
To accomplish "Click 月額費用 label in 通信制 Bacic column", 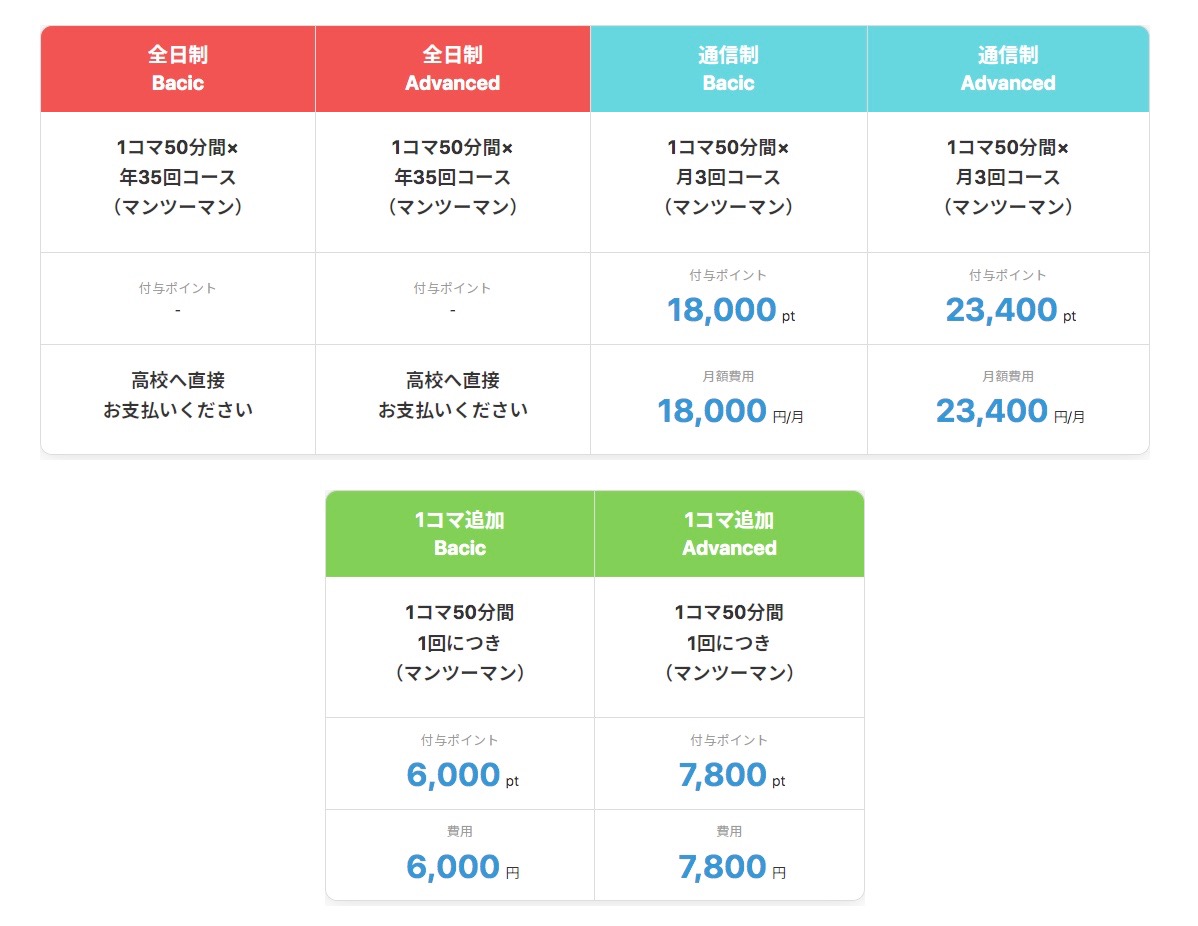I will 728,377.
